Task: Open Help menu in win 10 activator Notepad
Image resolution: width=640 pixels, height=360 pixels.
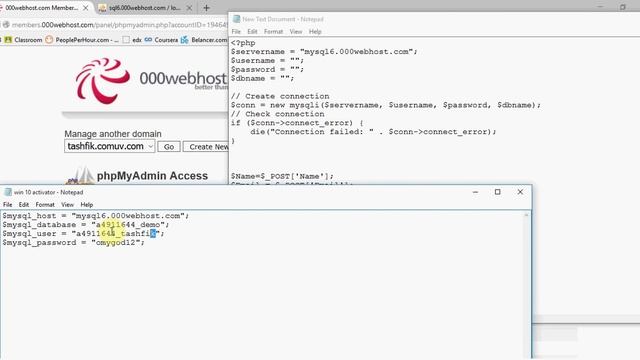Action: (87, 204)
